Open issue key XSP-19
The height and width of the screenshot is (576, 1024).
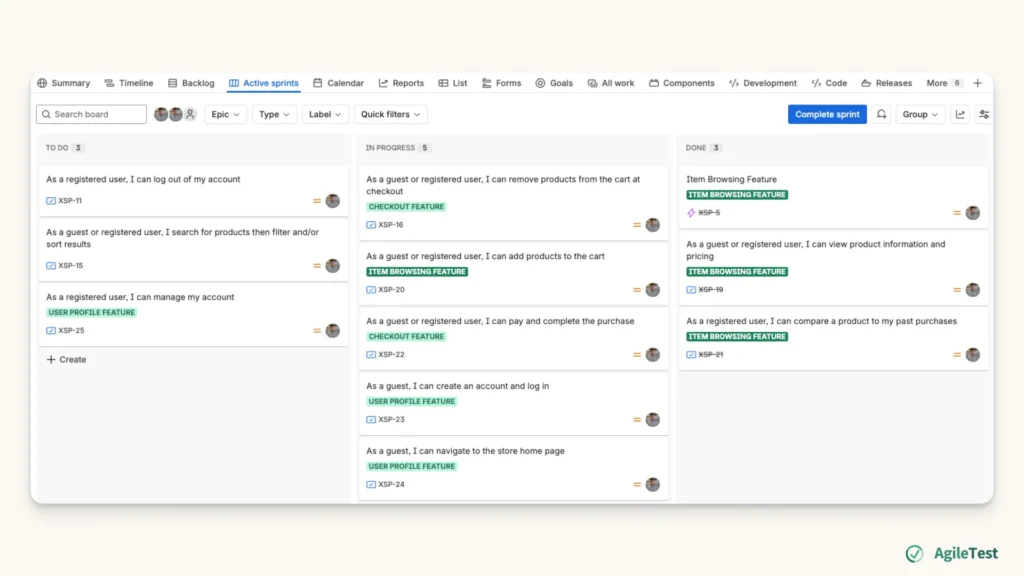point(711,289)
